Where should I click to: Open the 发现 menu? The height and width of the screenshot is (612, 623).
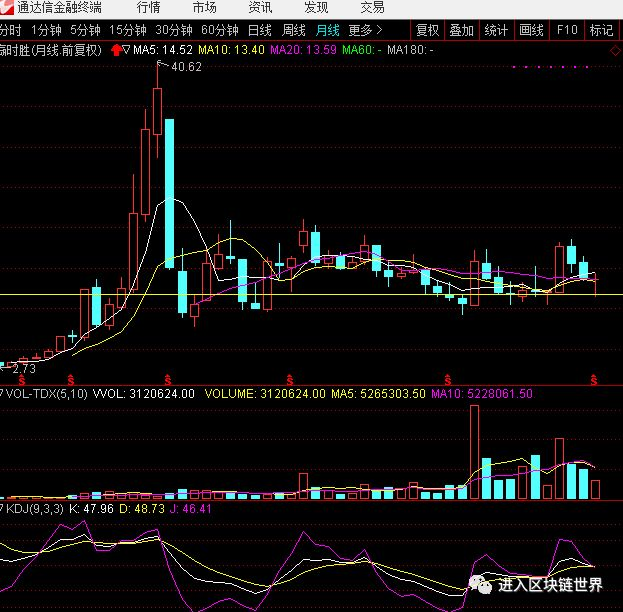[x=316, y=8]
